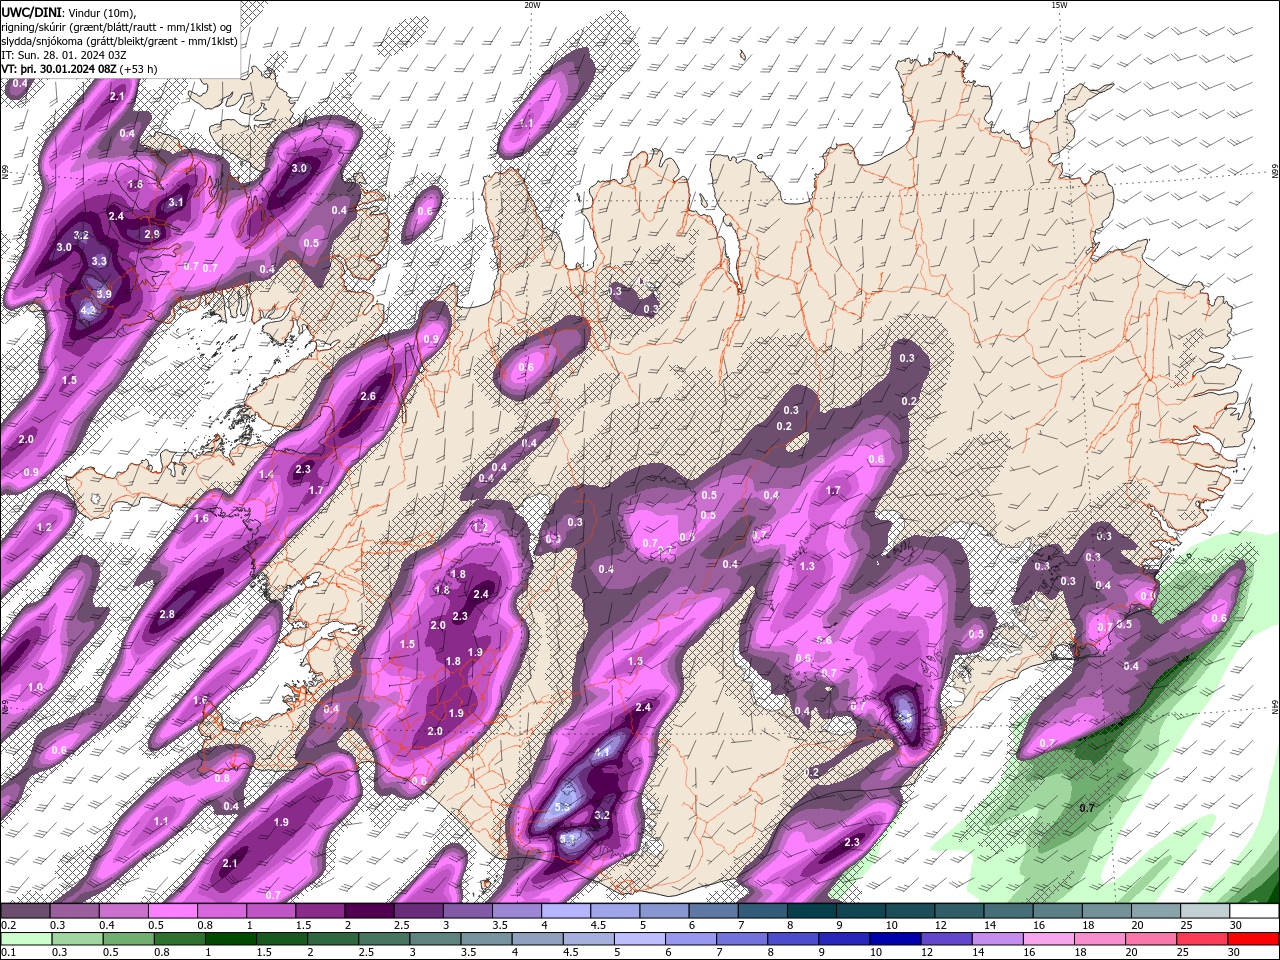Click the bright pink 0.5 snow legend swatch
Viewport: 1280px width, 960px height.
172,911
